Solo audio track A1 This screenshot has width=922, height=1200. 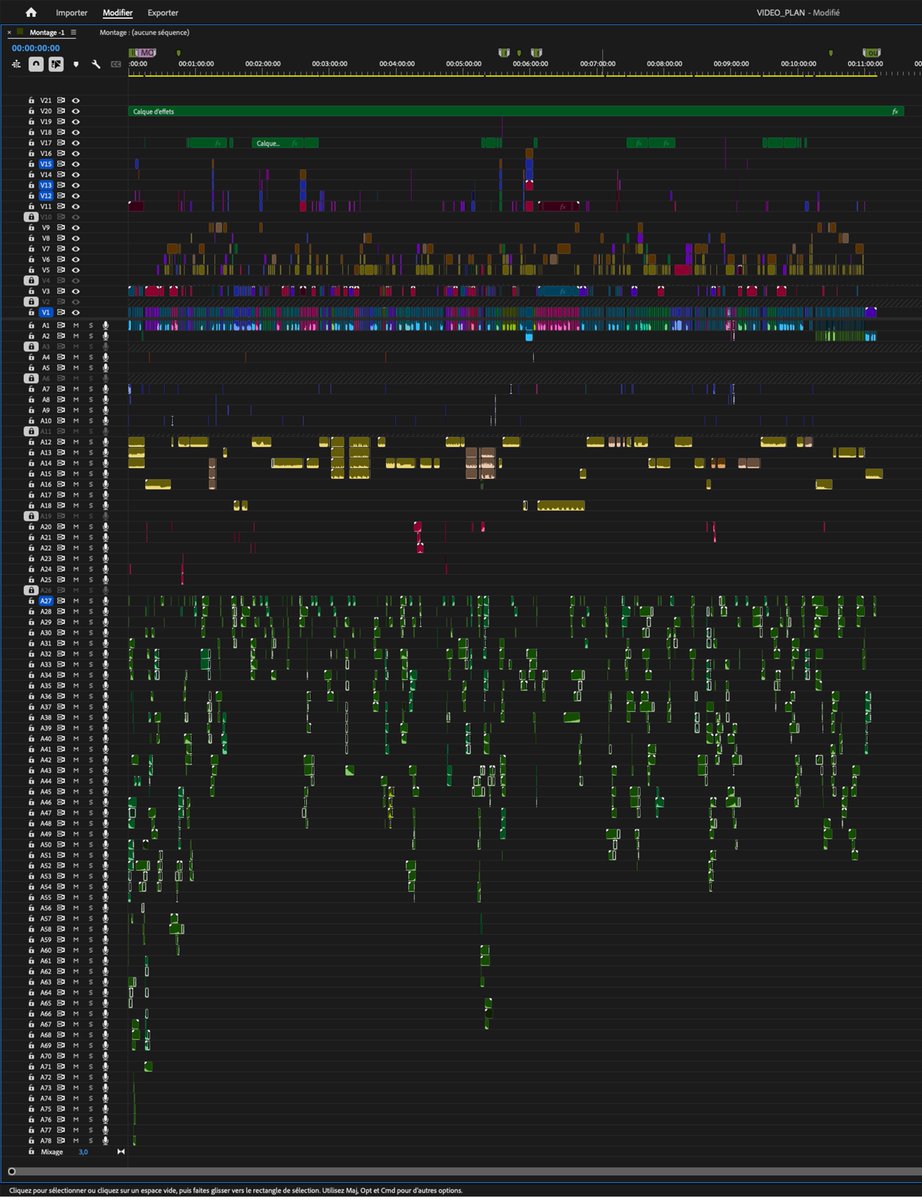coord(90,326)
